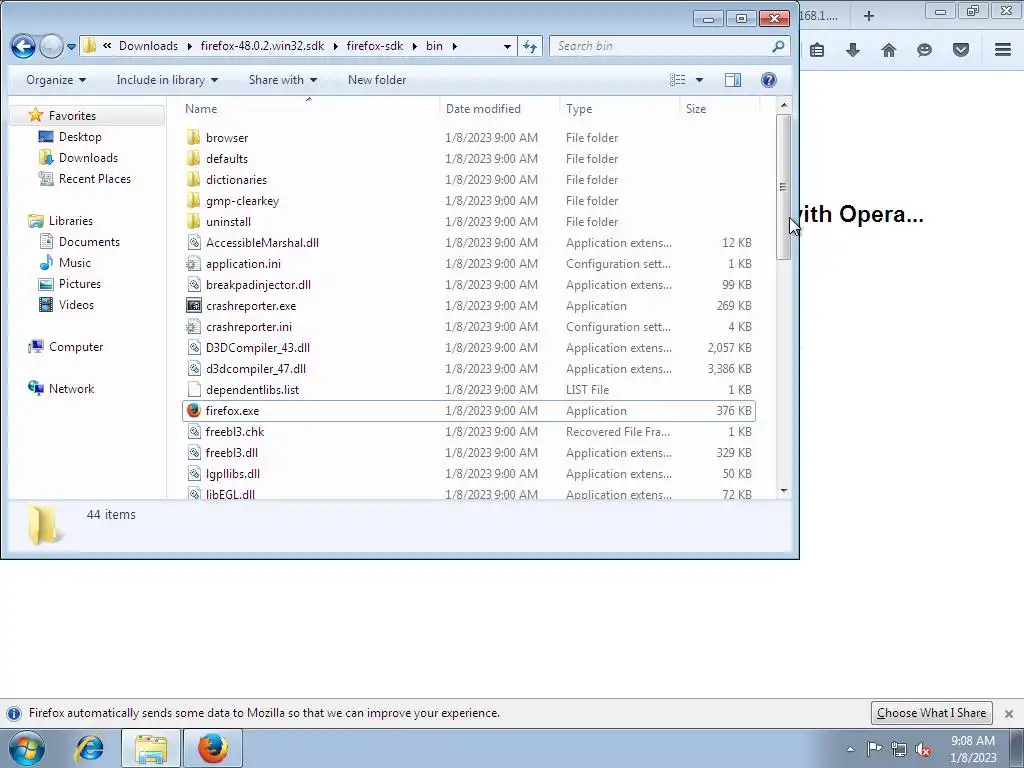Select Libraries in navigation pane
This screenshot has width=1024, height=768.
(x=71, y=221)
